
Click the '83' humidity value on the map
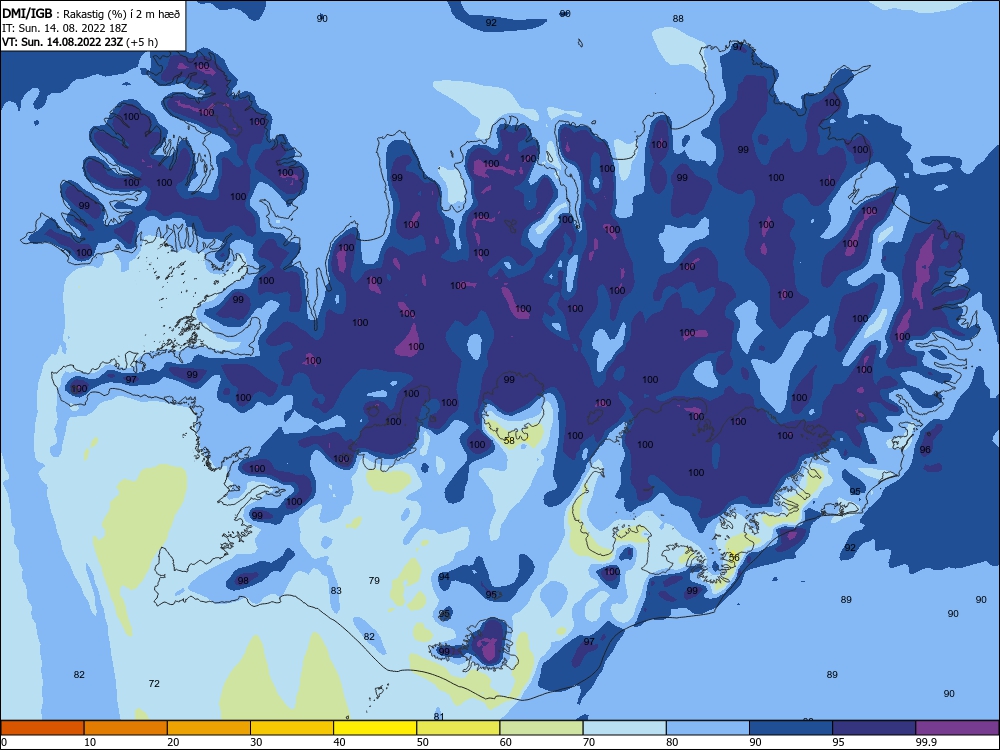(336, 591)
